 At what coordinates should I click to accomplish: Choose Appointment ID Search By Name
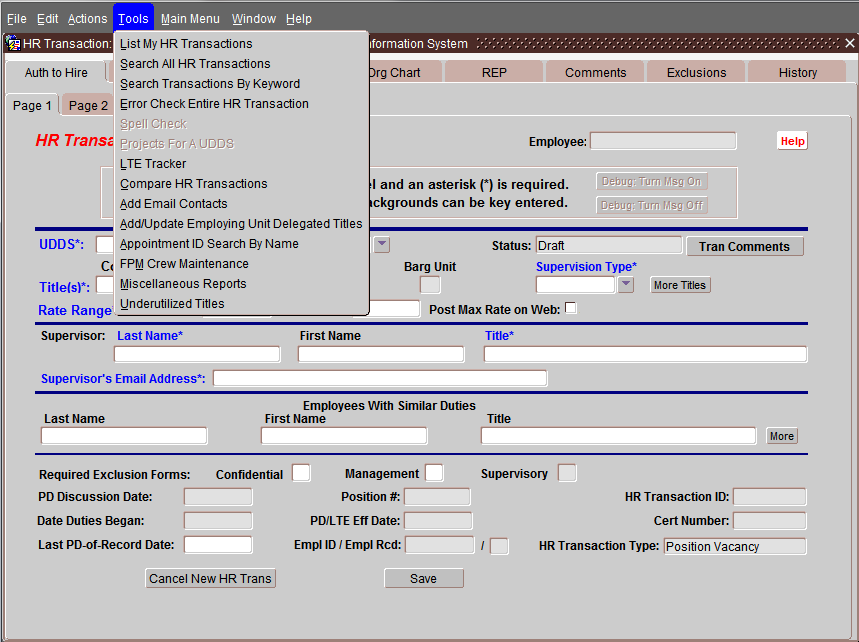(x=241, y=244)
